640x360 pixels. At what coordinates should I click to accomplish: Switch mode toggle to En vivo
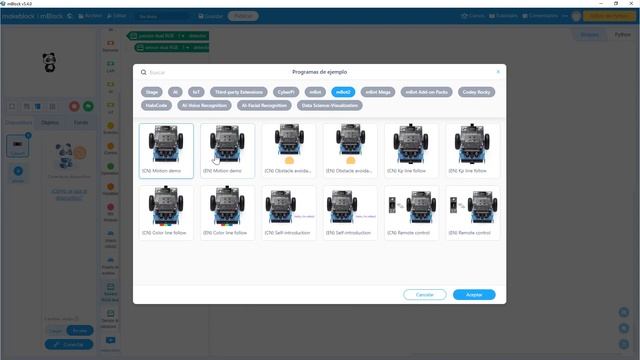click(x=80, y=331)
